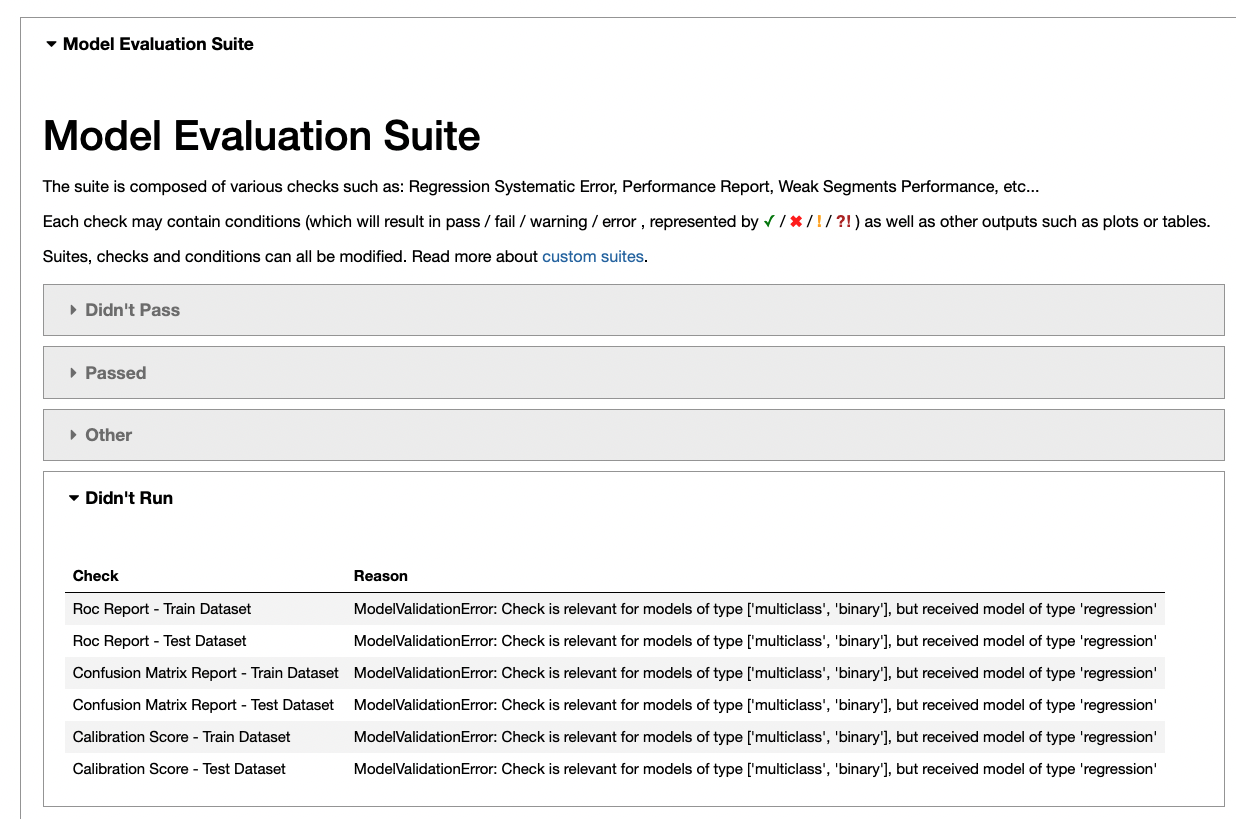Click the green checkmark pass symbol
The image size is (1236, 819).
(769, 222)
